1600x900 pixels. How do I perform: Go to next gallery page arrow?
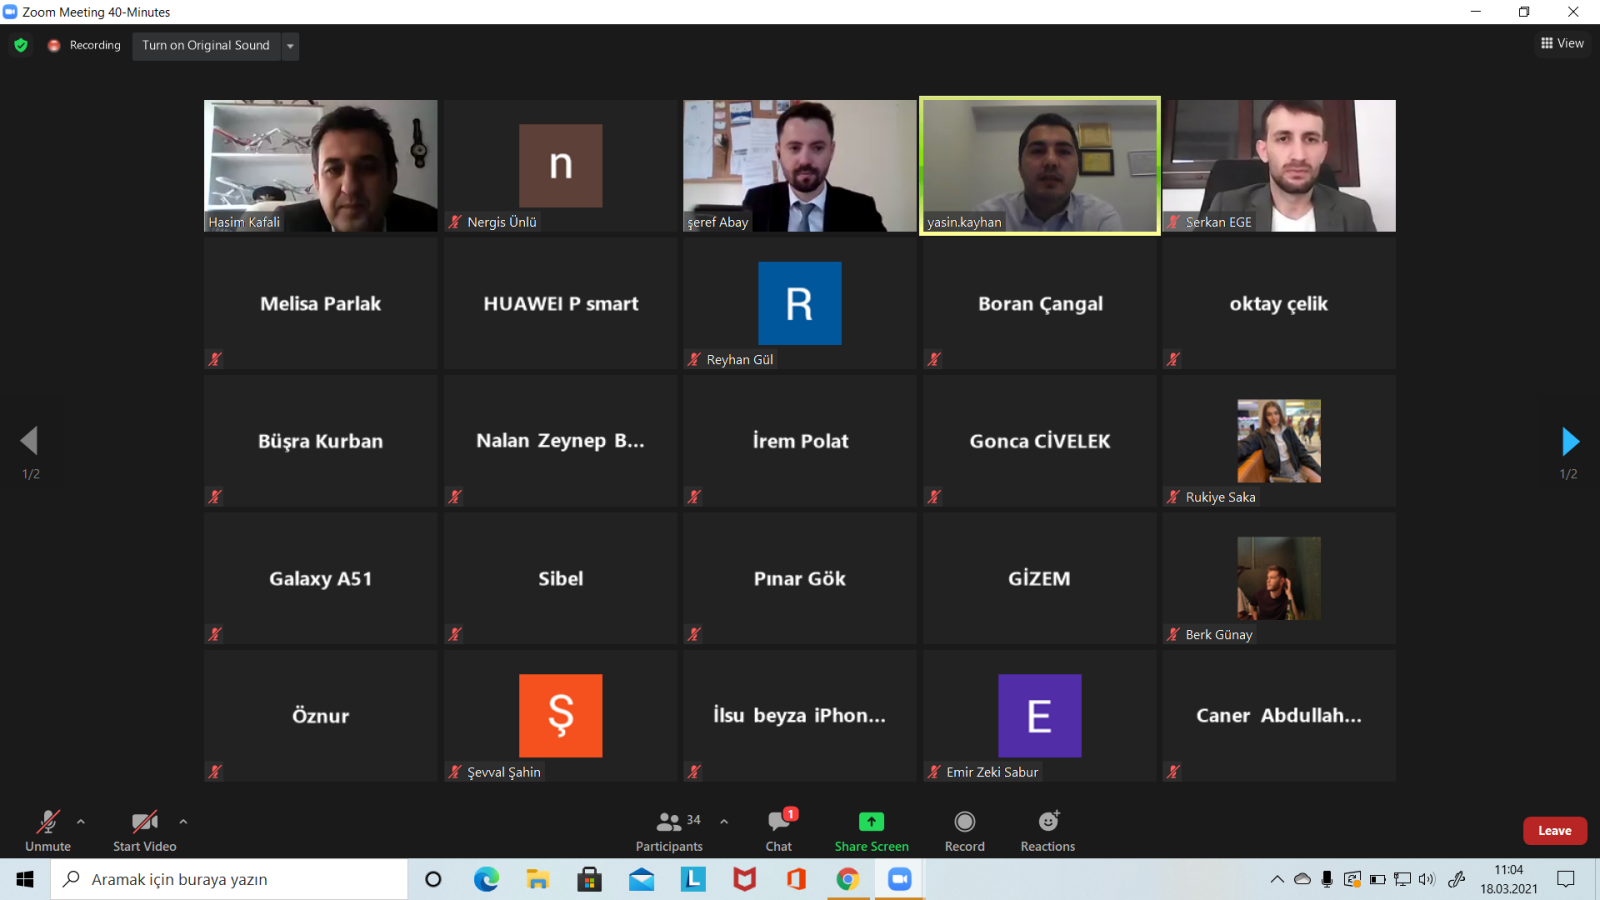(1570, 440)
